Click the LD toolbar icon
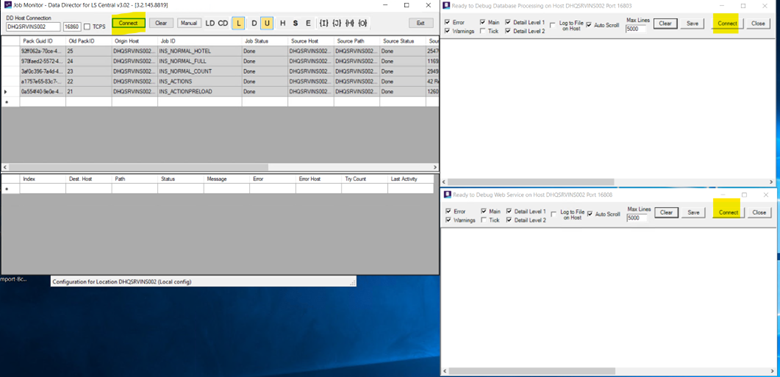Image resolution: width=780 pixels, height=377 pixels. [x=210, y=23]
